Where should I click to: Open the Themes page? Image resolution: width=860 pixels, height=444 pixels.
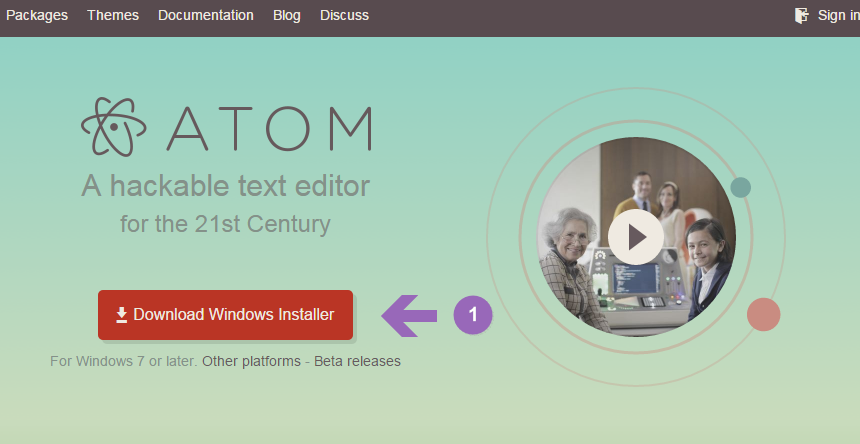pyautogui.click(x=113, y=15)
